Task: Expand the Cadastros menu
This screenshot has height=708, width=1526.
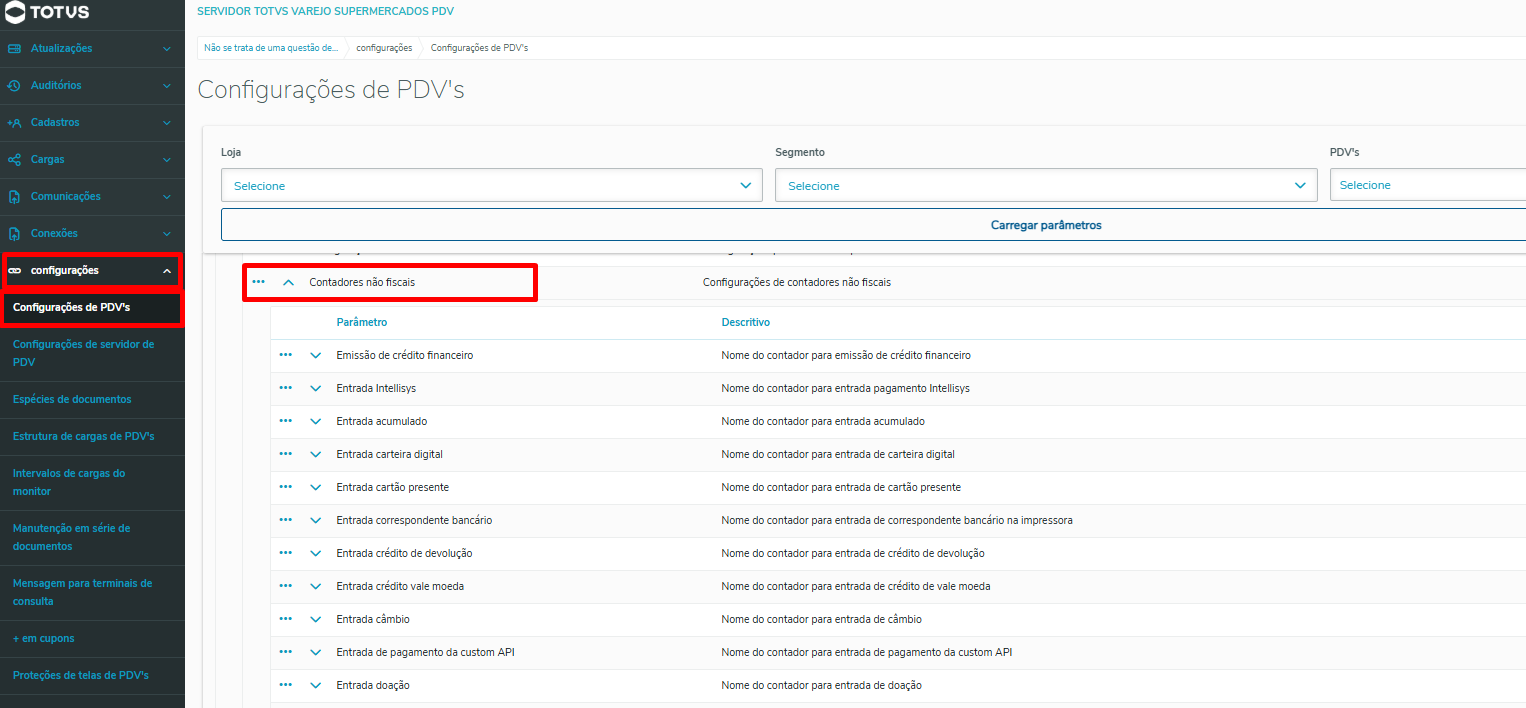Action: [167, 122]
